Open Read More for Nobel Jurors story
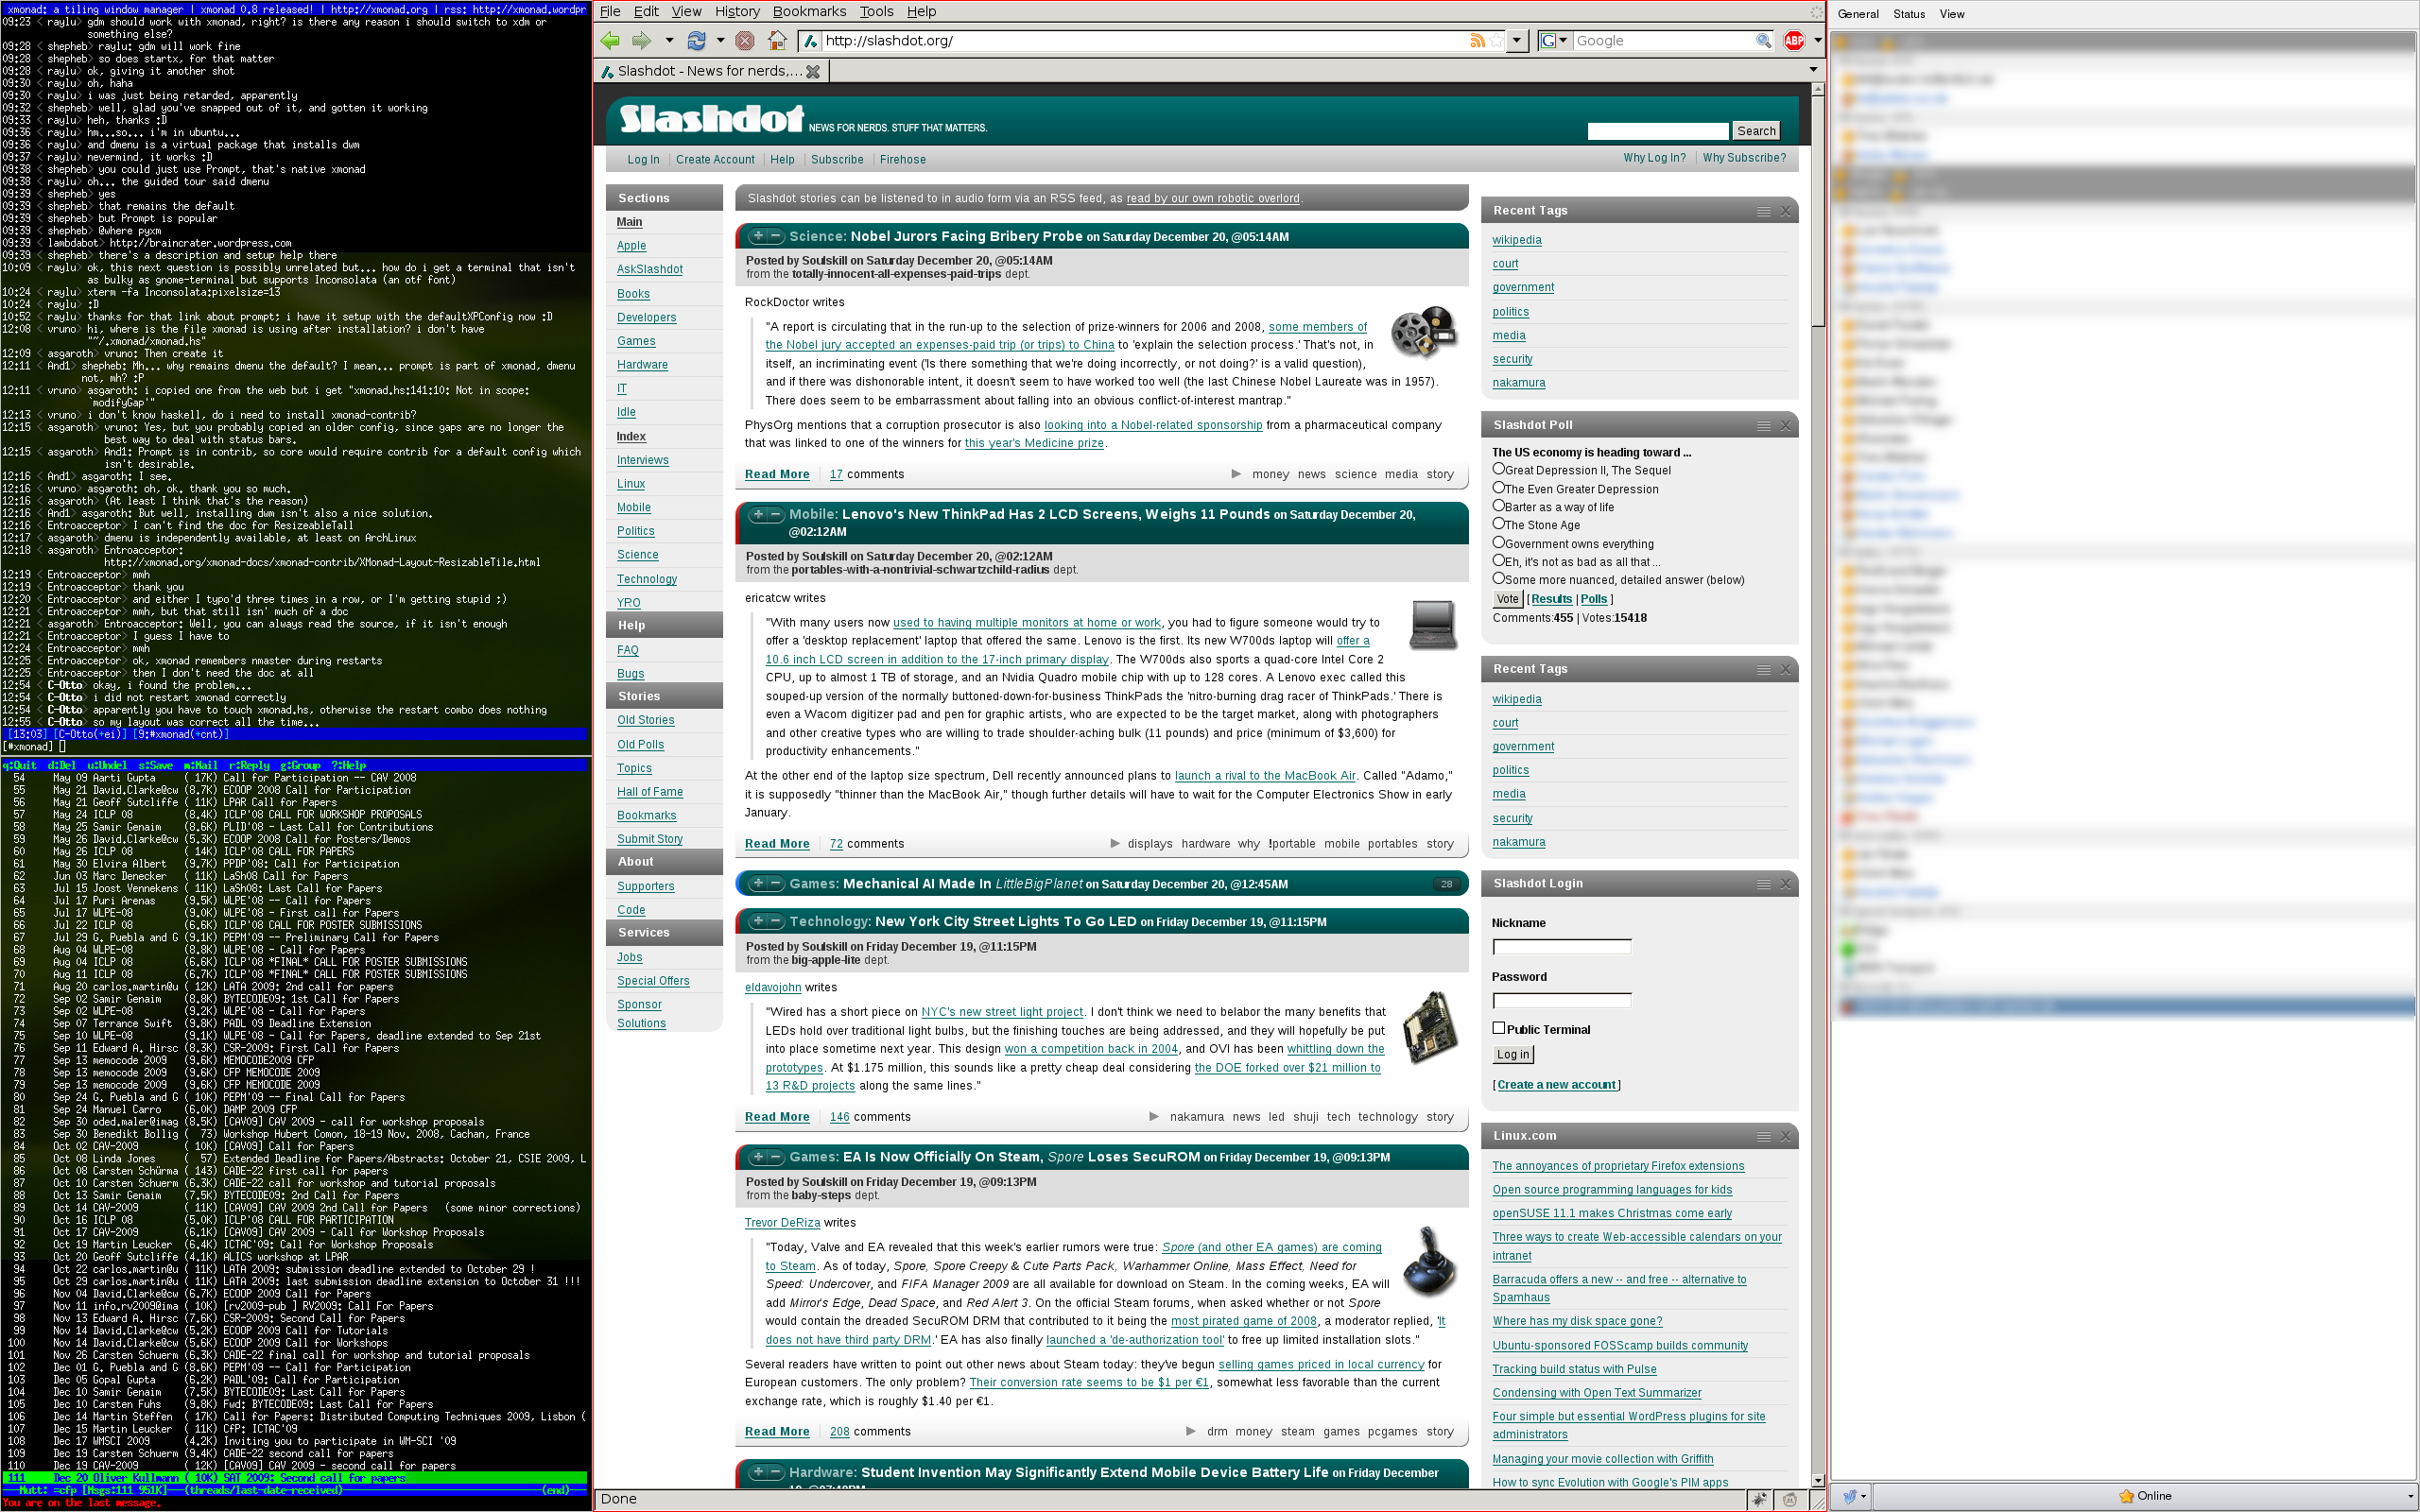 (777, 475)
